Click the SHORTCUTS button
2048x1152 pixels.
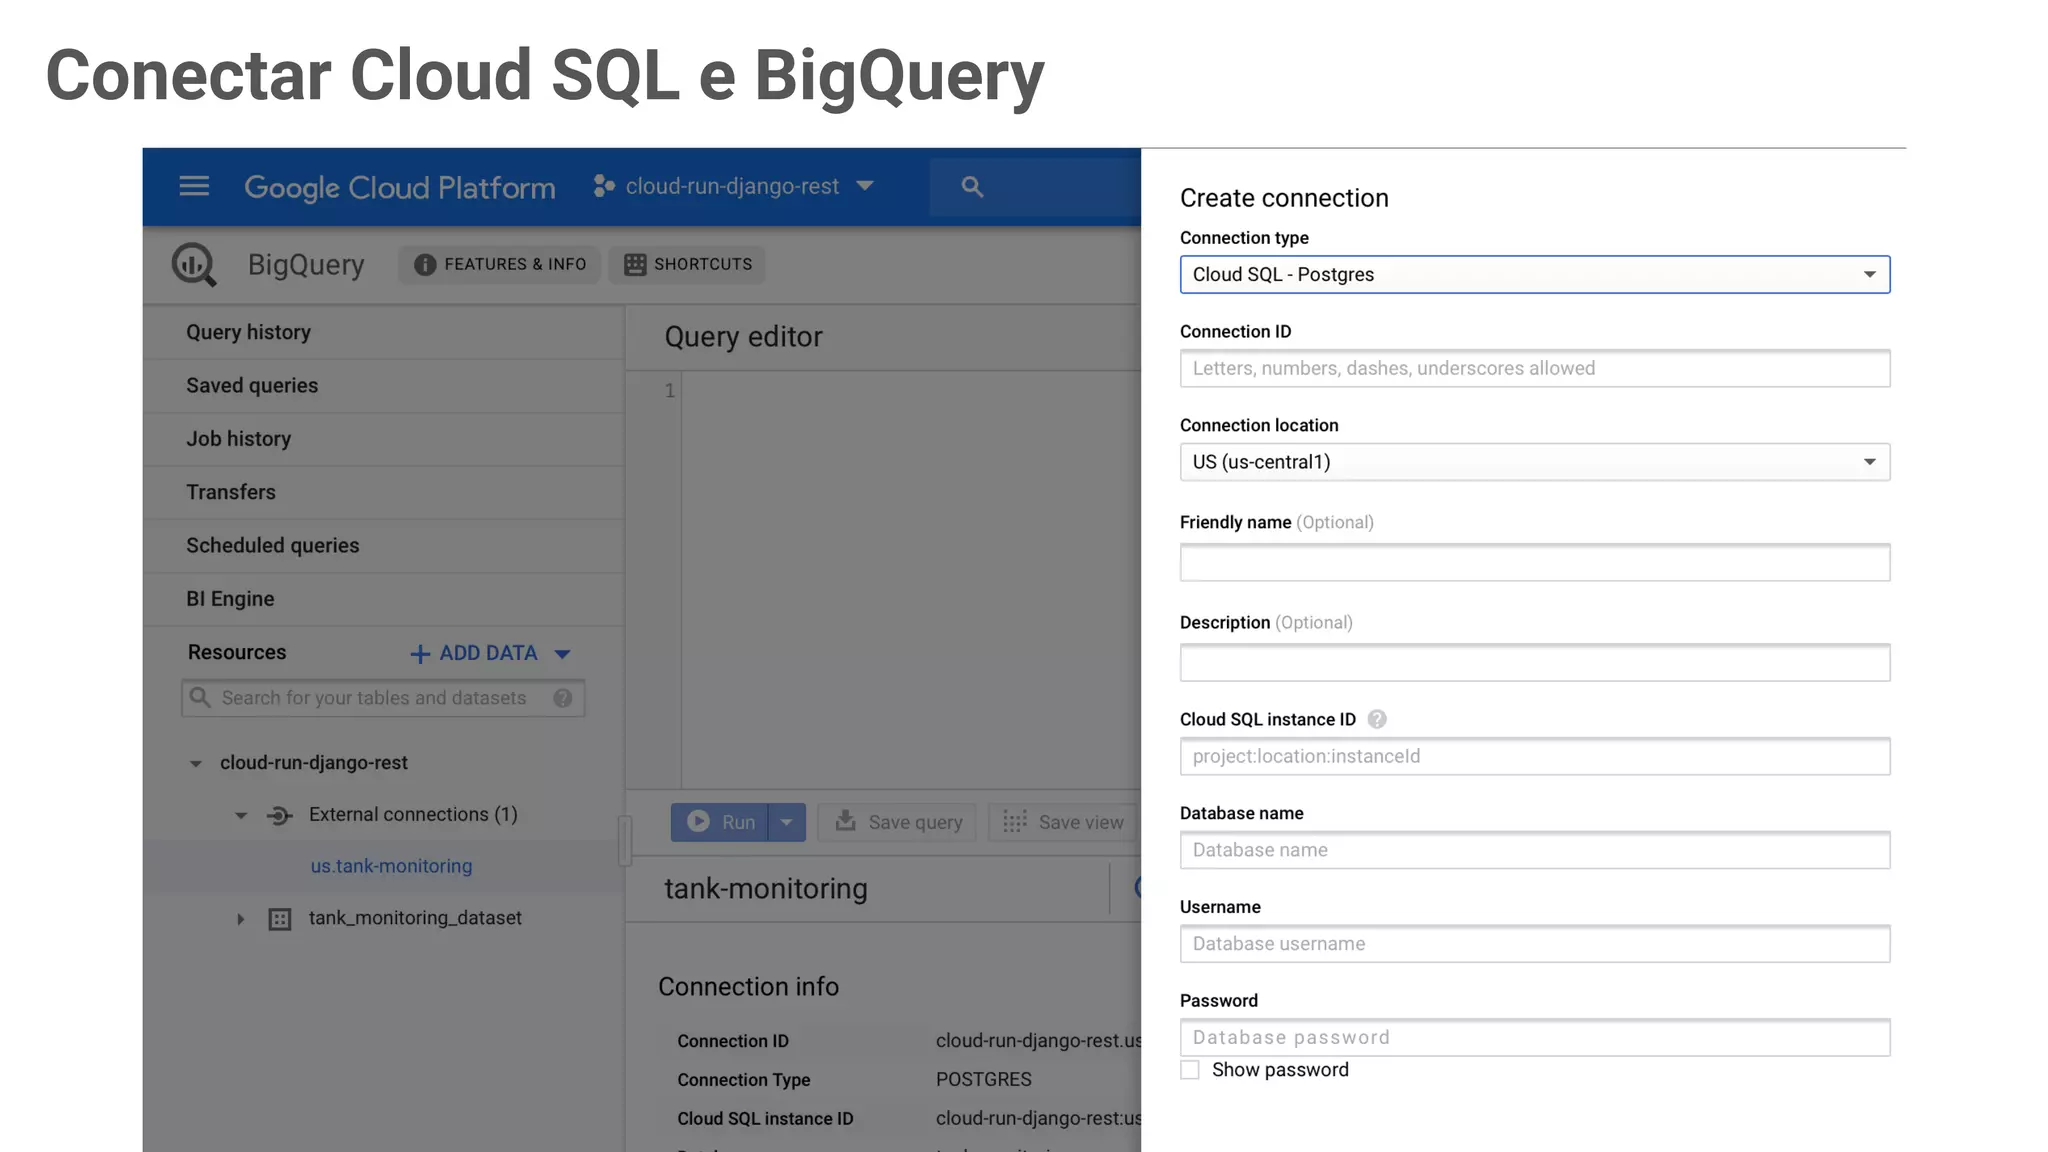click(x=687, y=264)
